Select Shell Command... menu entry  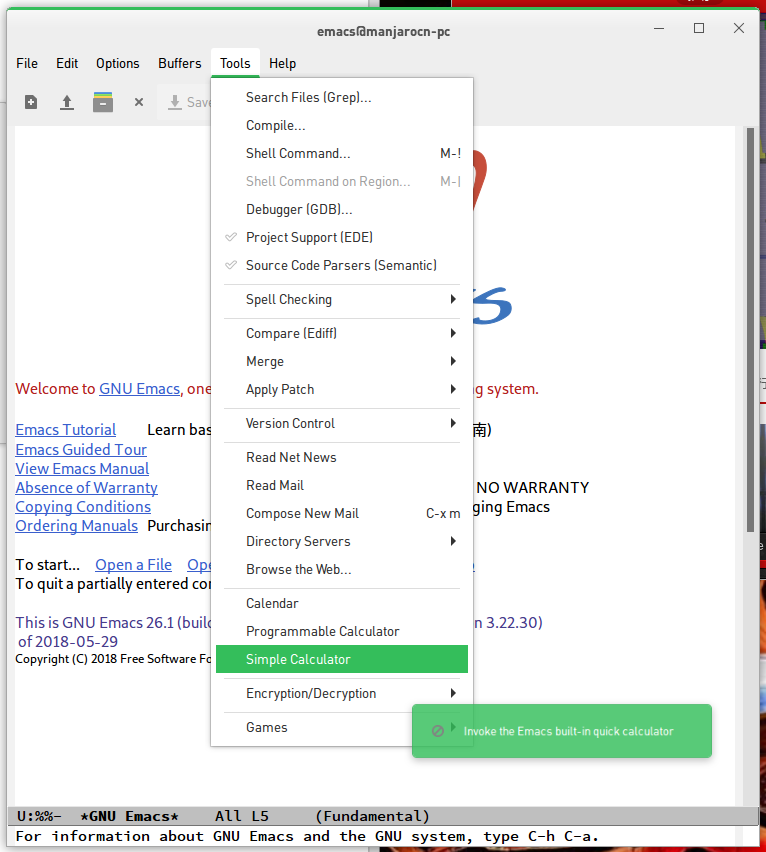342,154
